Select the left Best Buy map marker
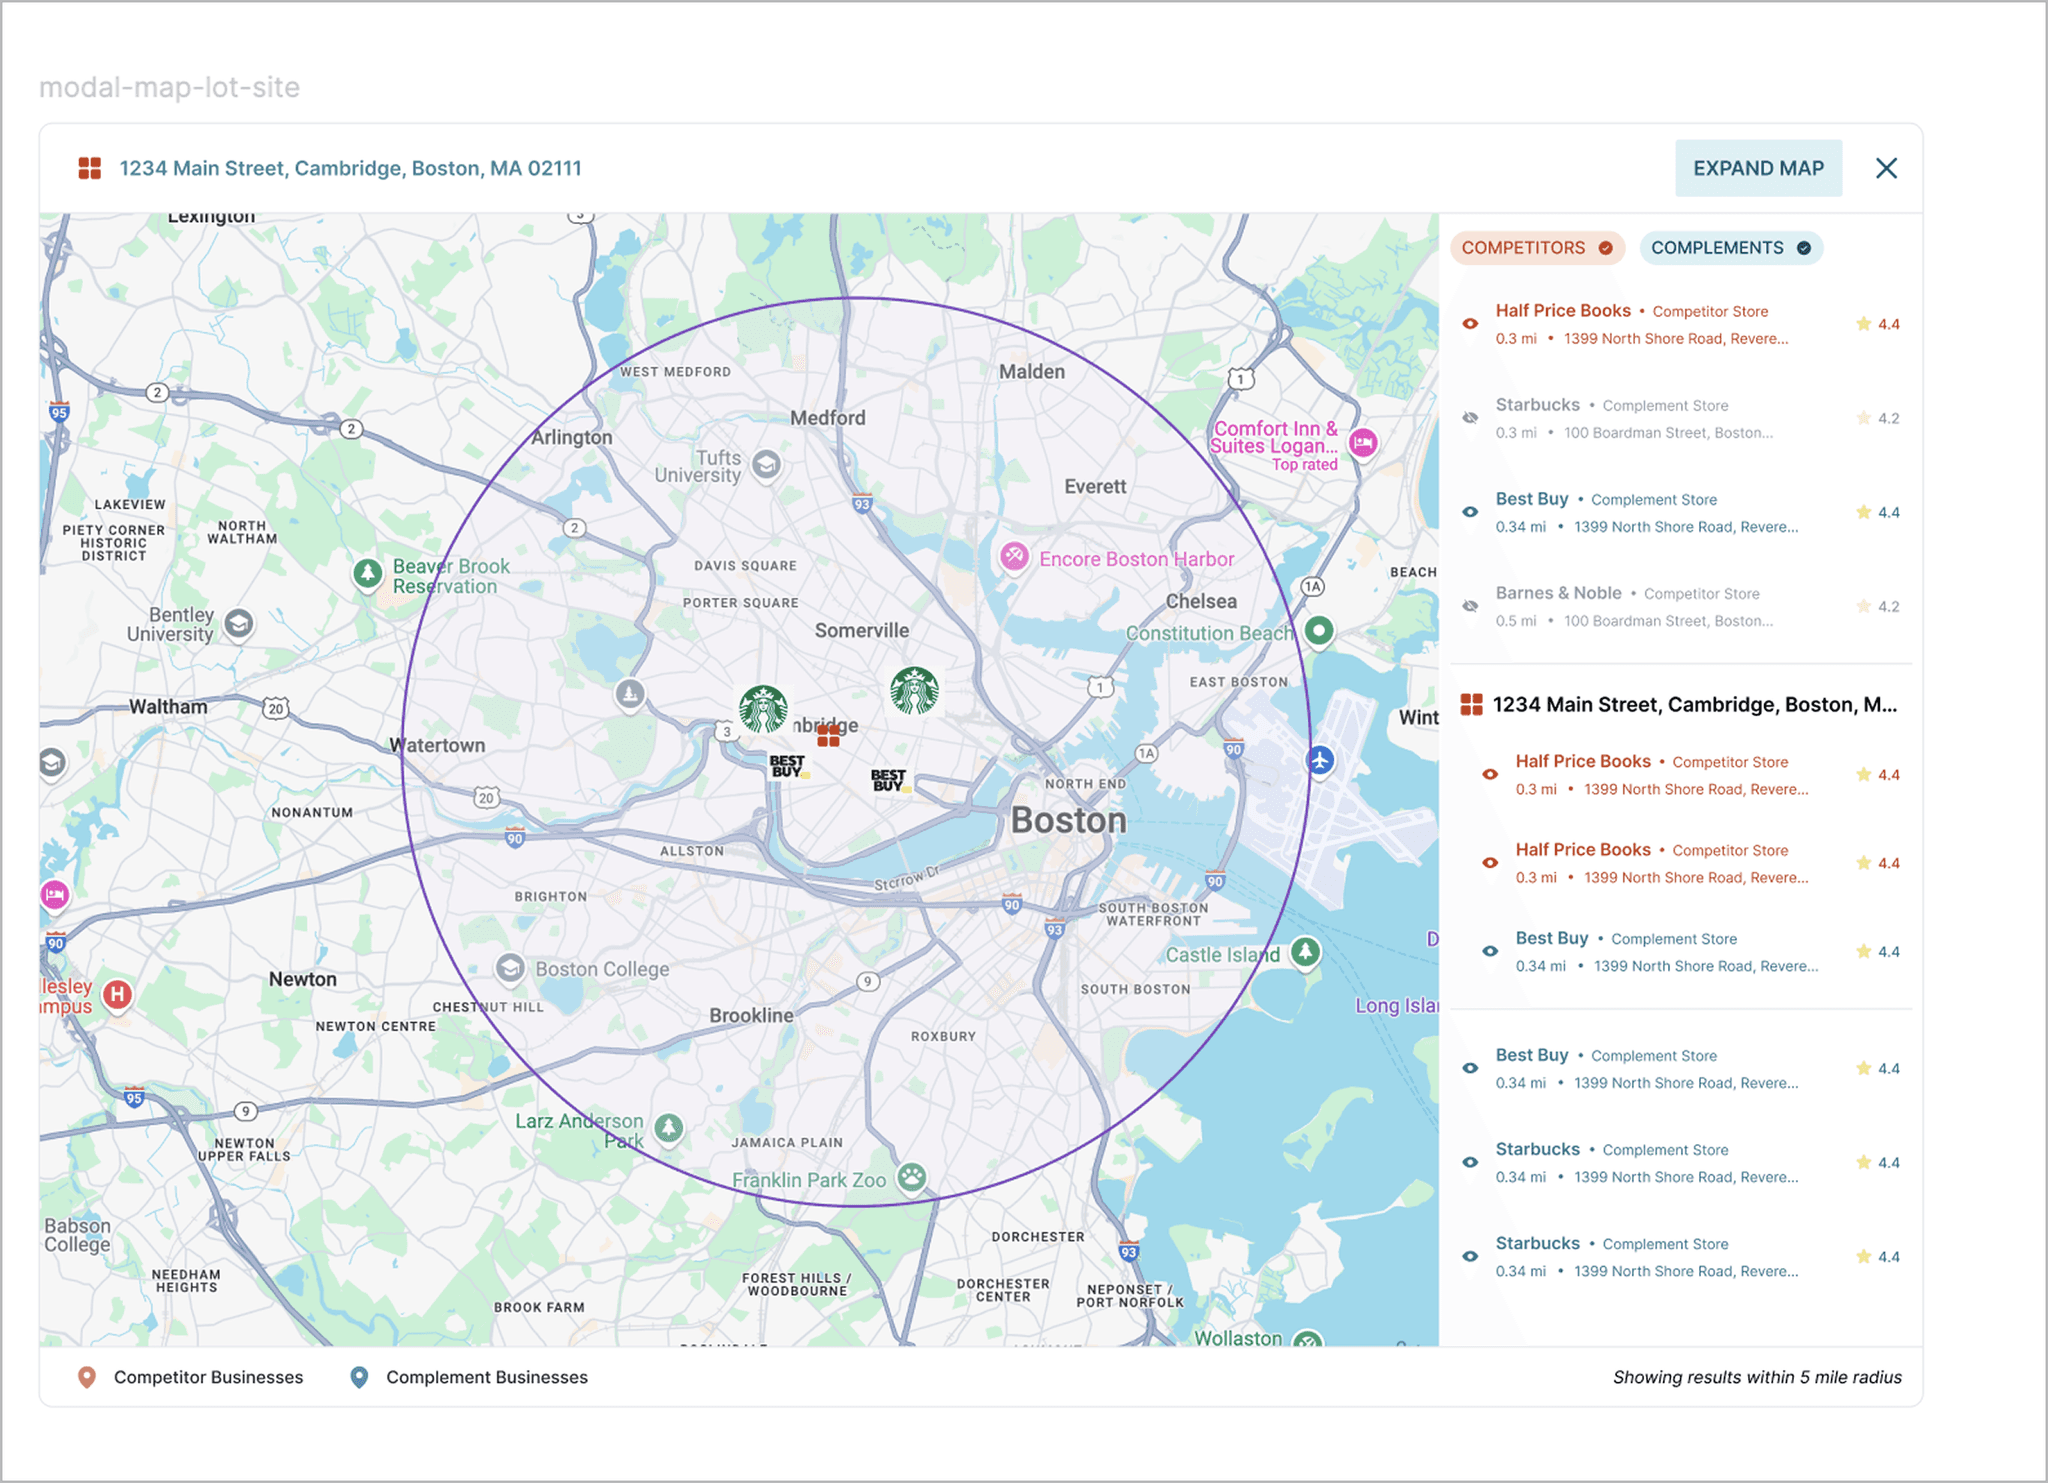2048x1483 pixels. tap(788, 767)
